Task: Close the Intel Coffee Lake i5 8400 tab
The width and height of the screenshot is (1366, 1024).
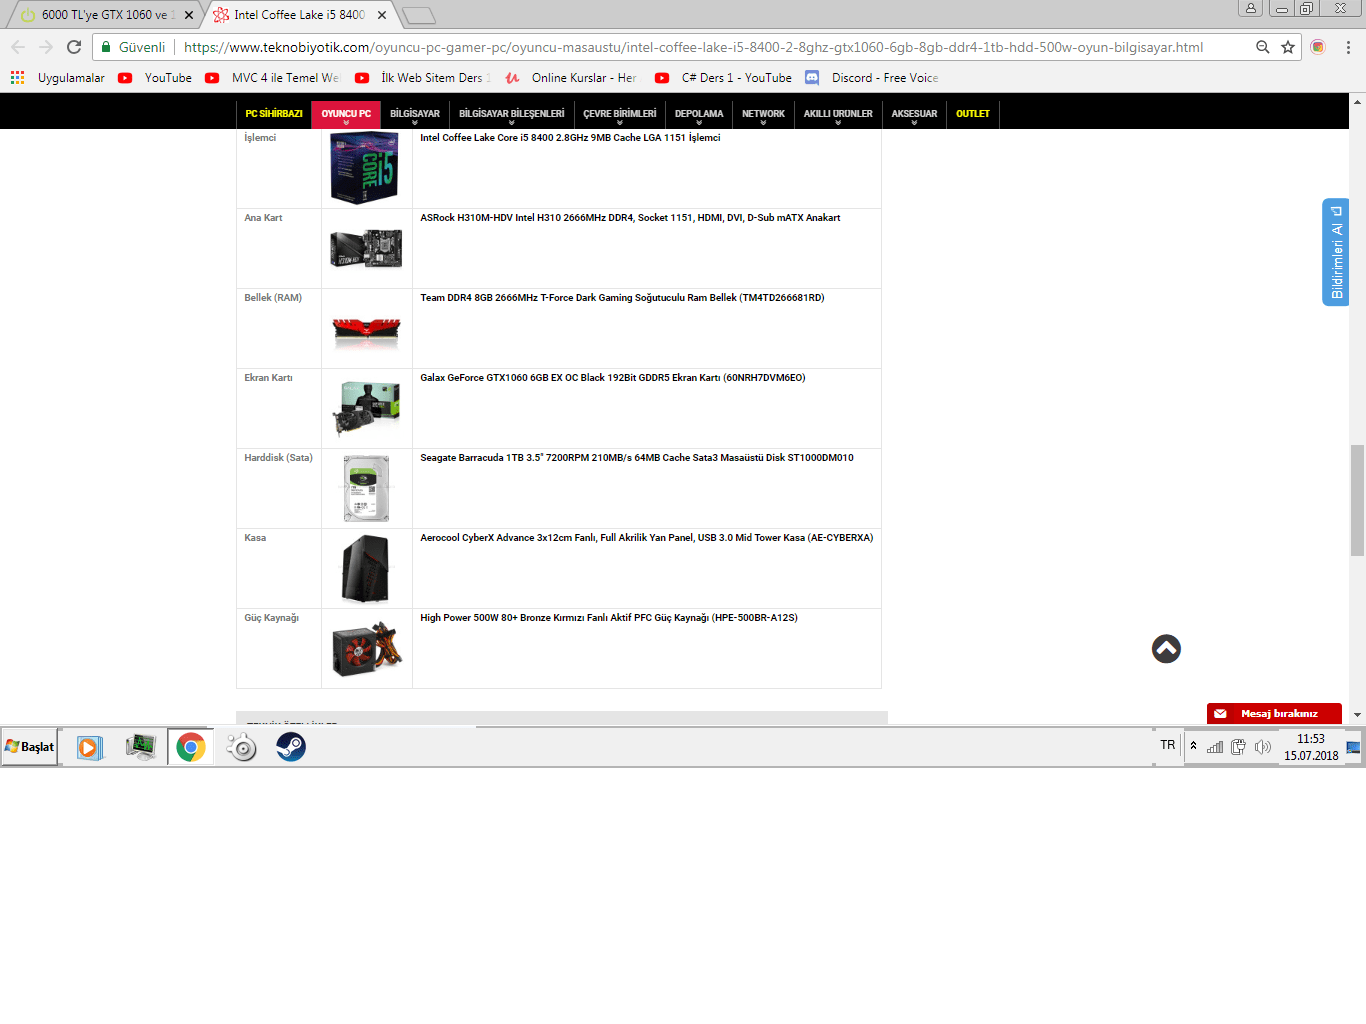Action: [x=382, y=15]
